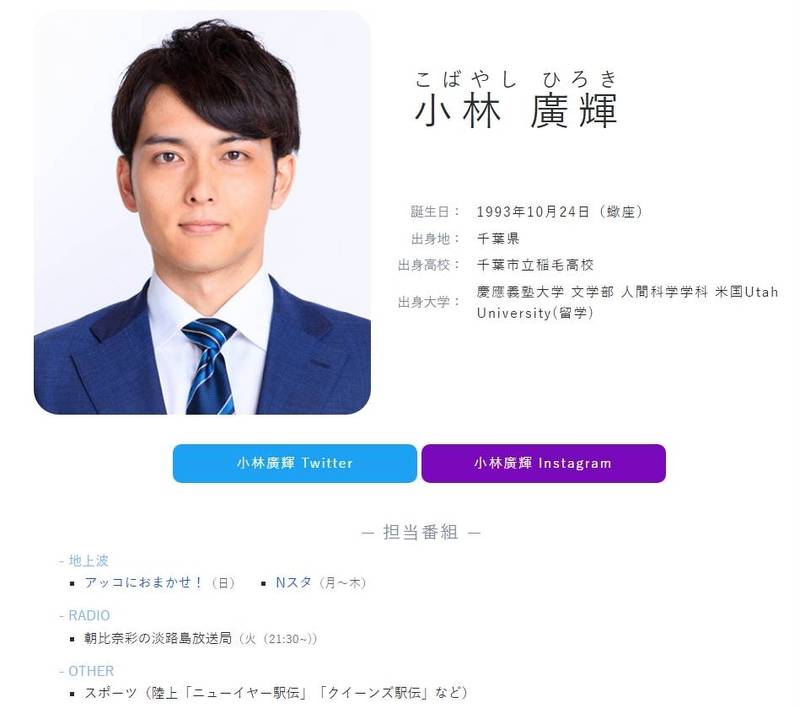Click the 誕生日 label

pyautogui.click(x=430, y=212)
